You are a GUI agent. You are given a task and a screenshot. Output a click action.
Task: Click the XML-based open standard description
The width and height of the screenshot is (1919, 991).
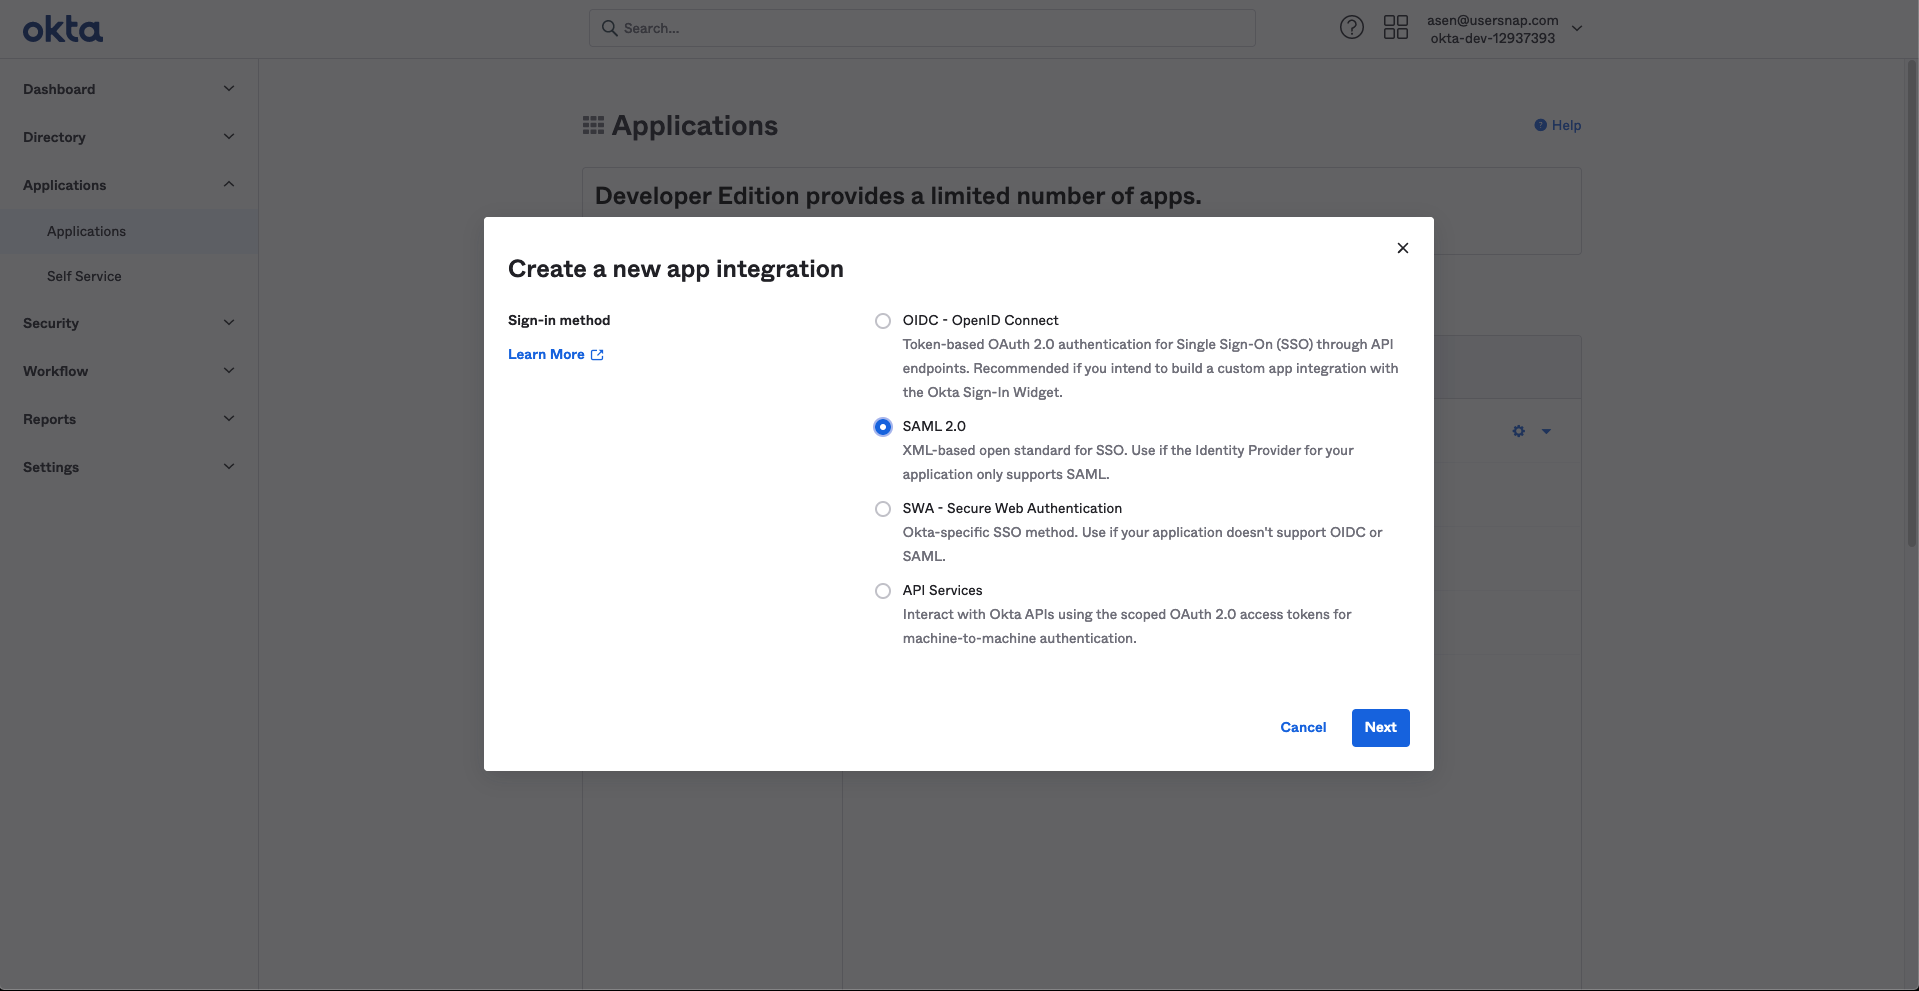click(x=1128, y=462)
